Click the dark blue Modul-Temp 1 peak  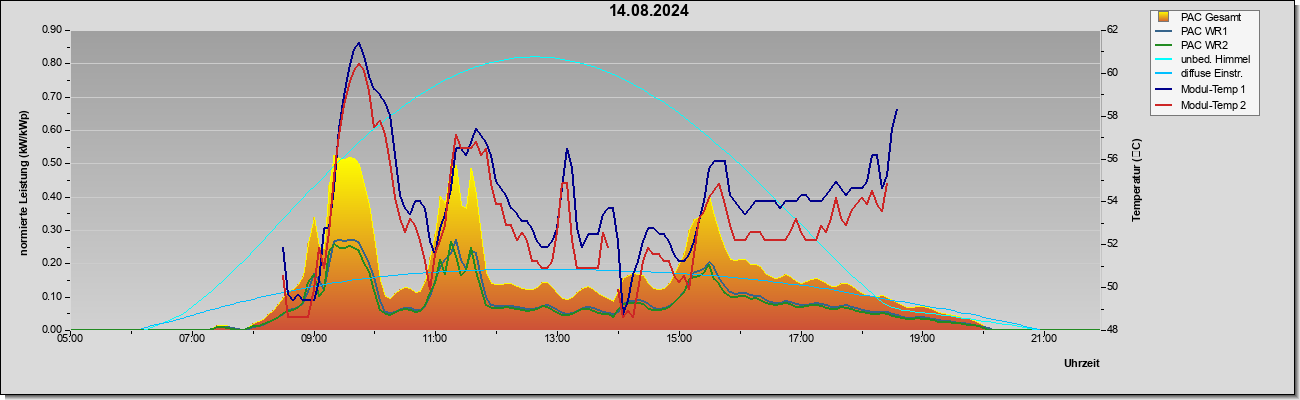(359, 43)
